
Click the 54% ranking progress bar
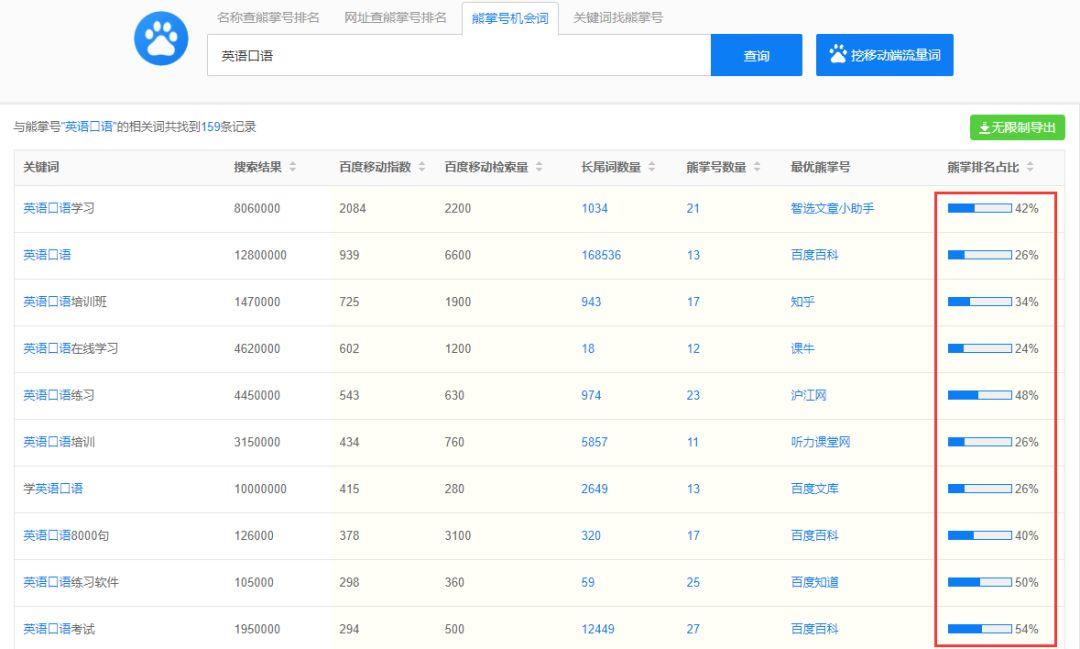(x=980, y=629)
